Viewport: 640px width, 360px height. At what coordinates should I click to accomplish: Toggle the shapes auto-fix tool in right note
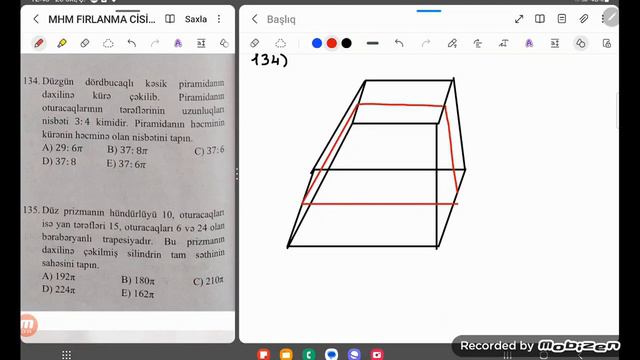point(580,43)
